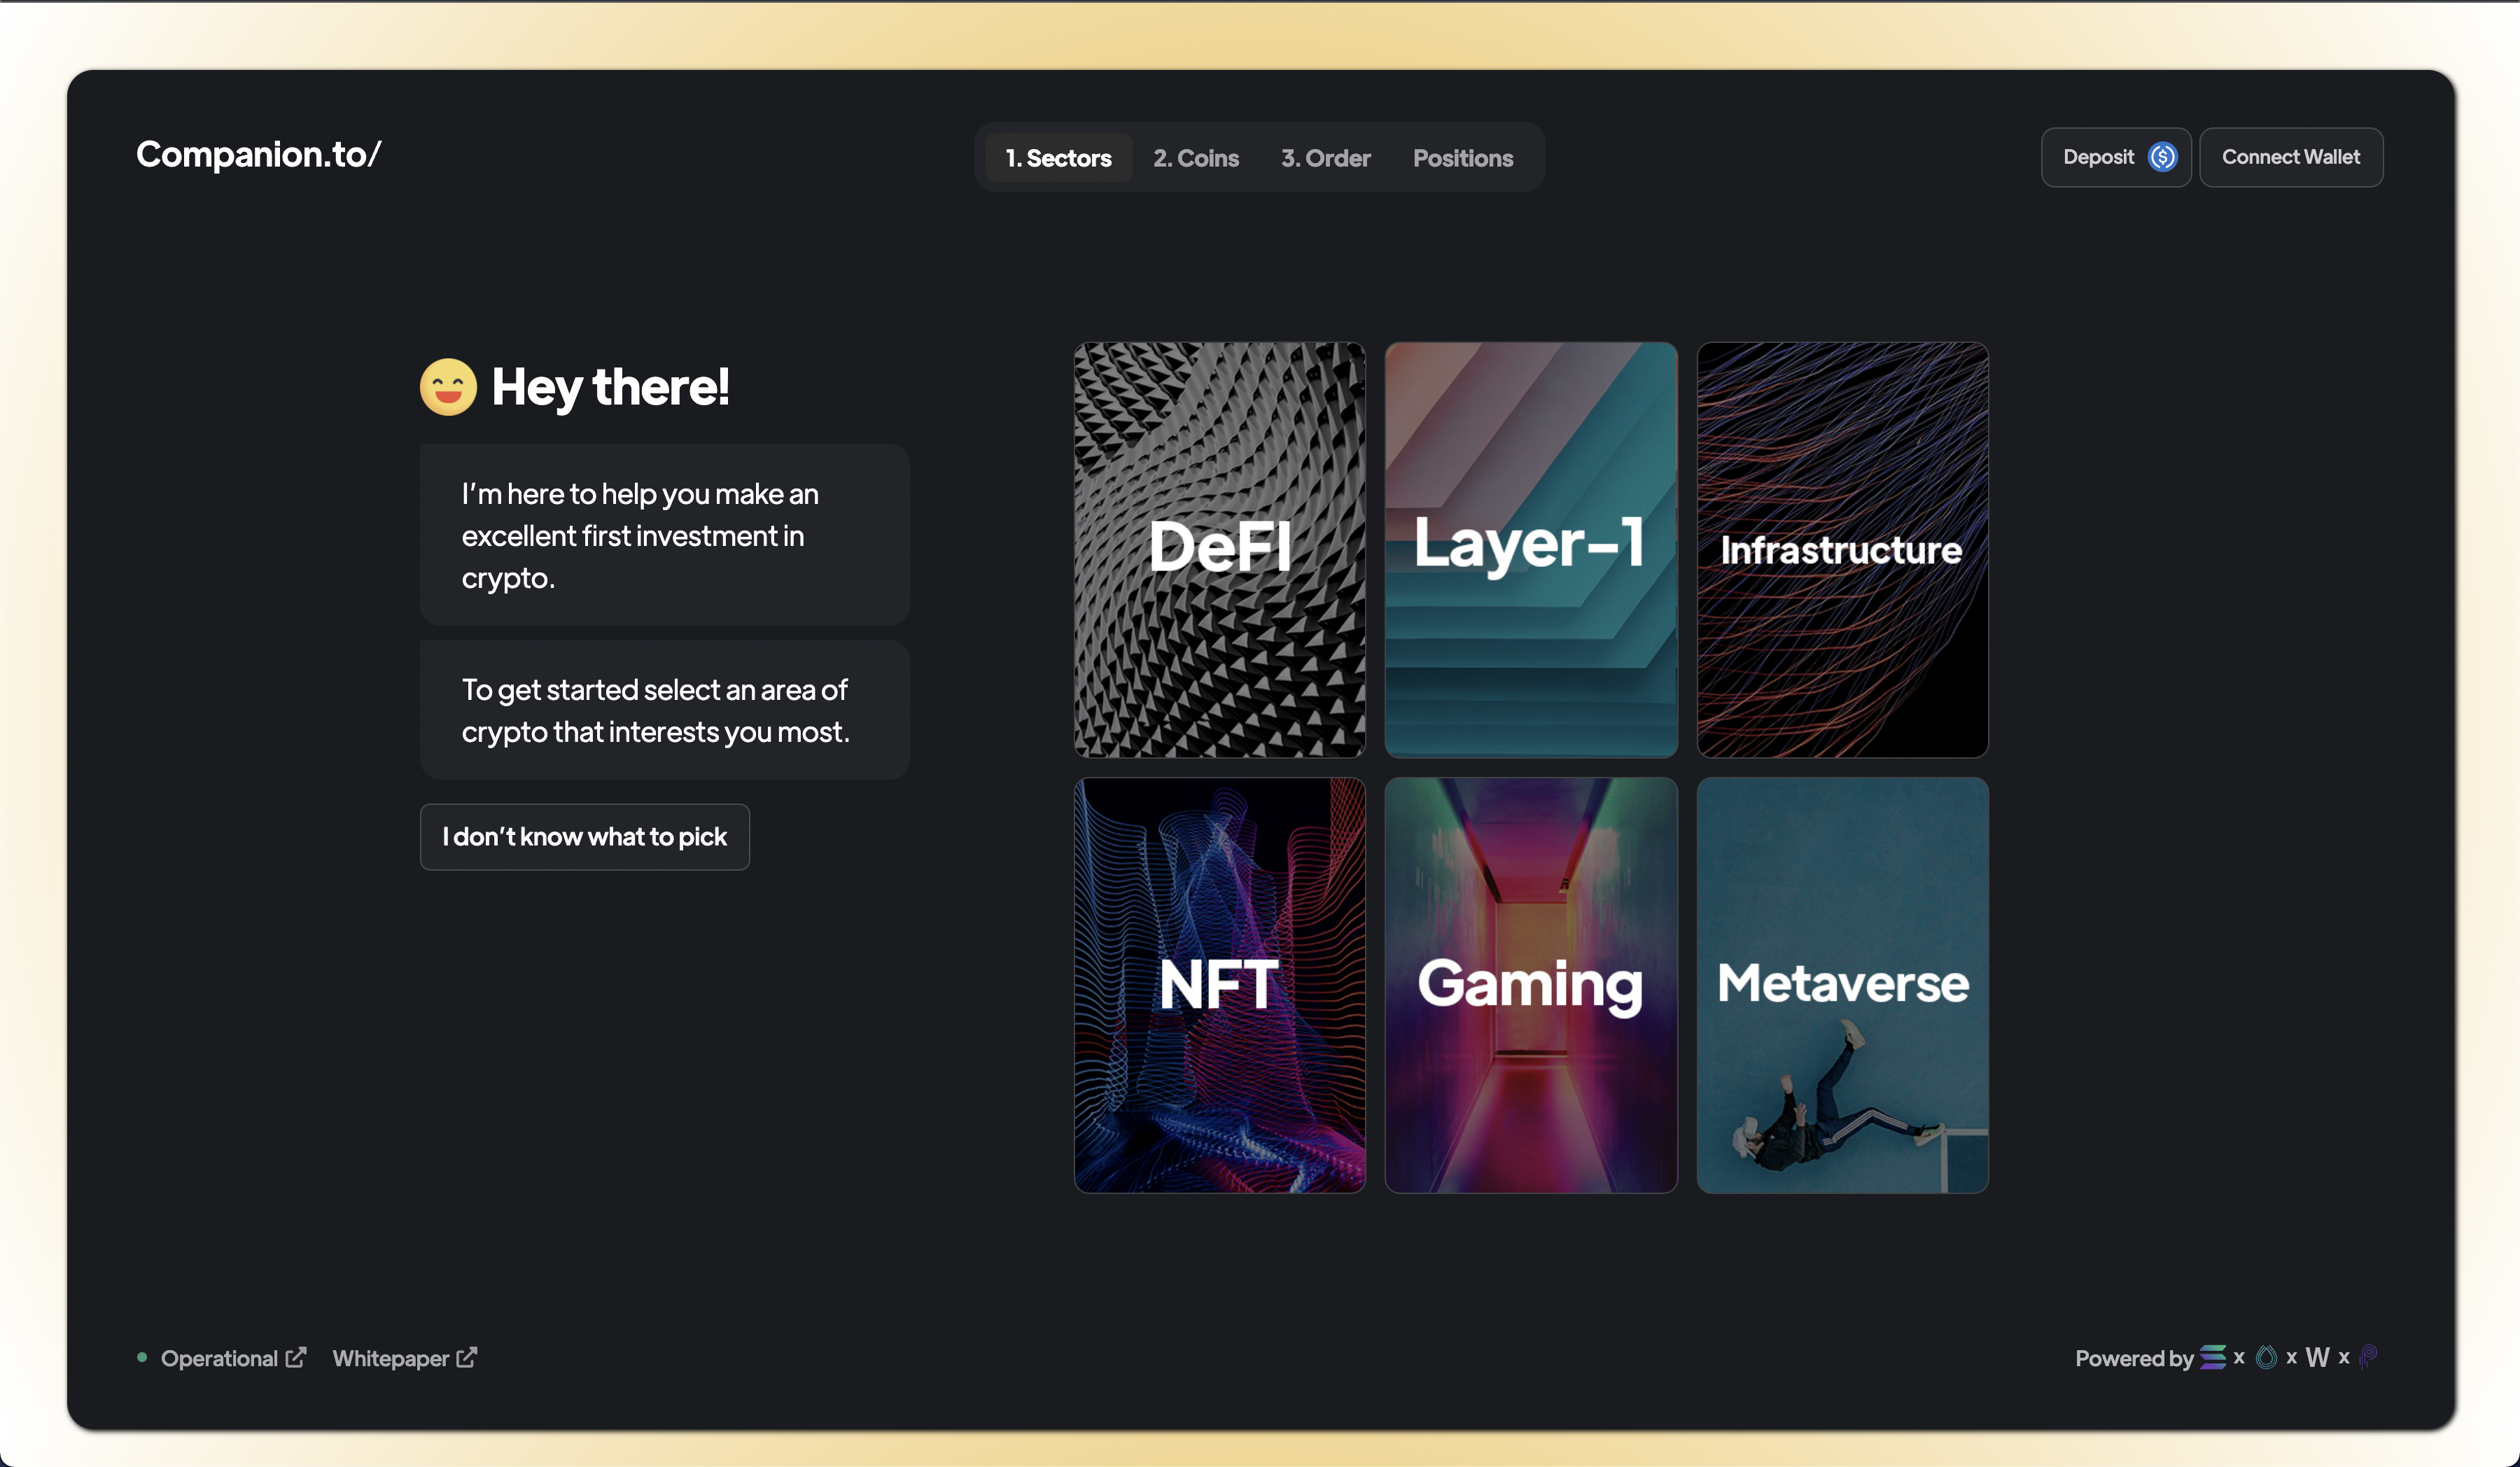Open the Companion.to/ home logo
The image size is (2520, 1467).
(258, 155)
